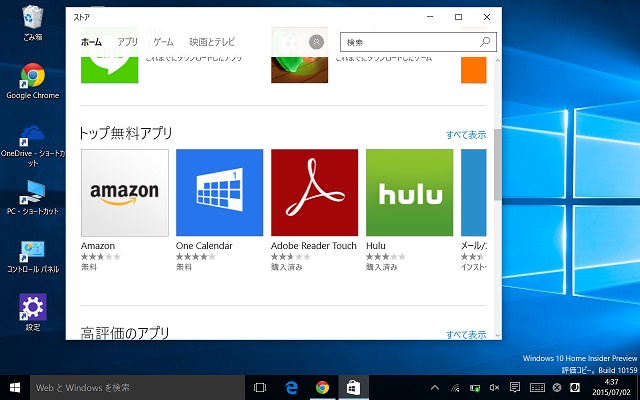Image resolution: width=640 pixels, height=400 pixels.
Task: Click the square white tray icon
Action: point(575,387)
